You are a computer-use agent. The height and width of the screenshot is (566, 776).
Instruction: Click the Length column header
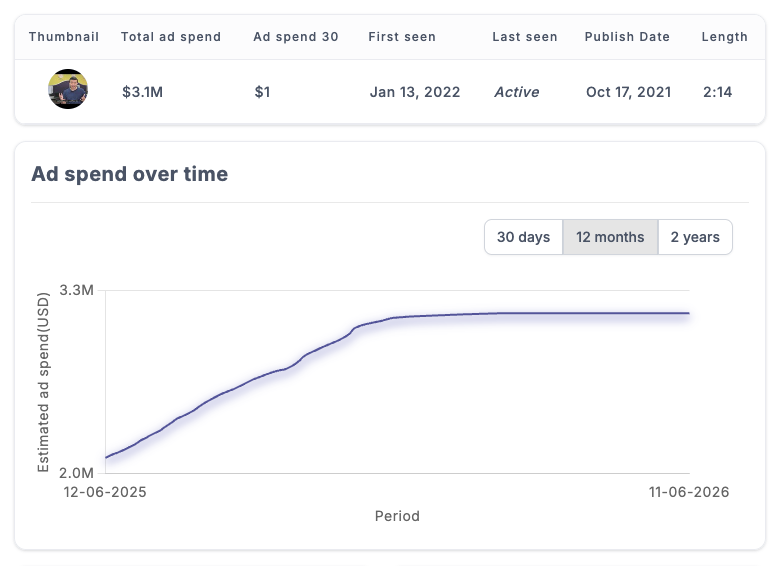point(725,37)
